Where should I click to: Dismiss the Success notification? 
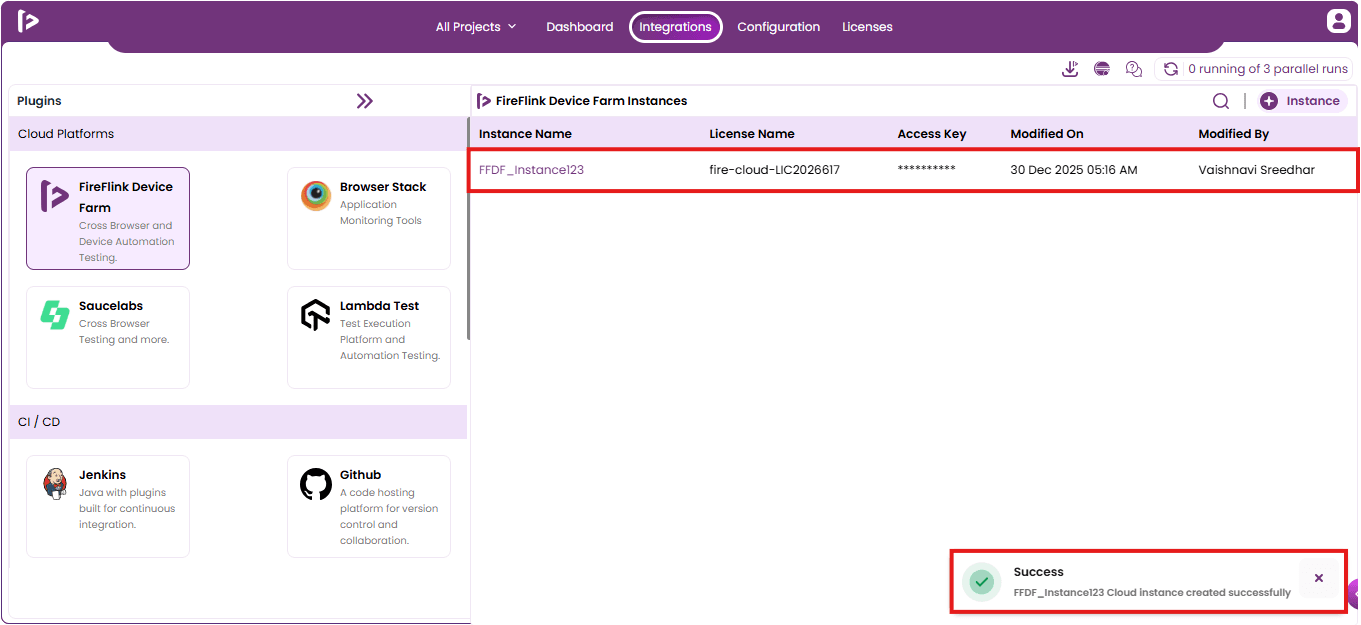pyautogui.click(x=1319, y=578)
